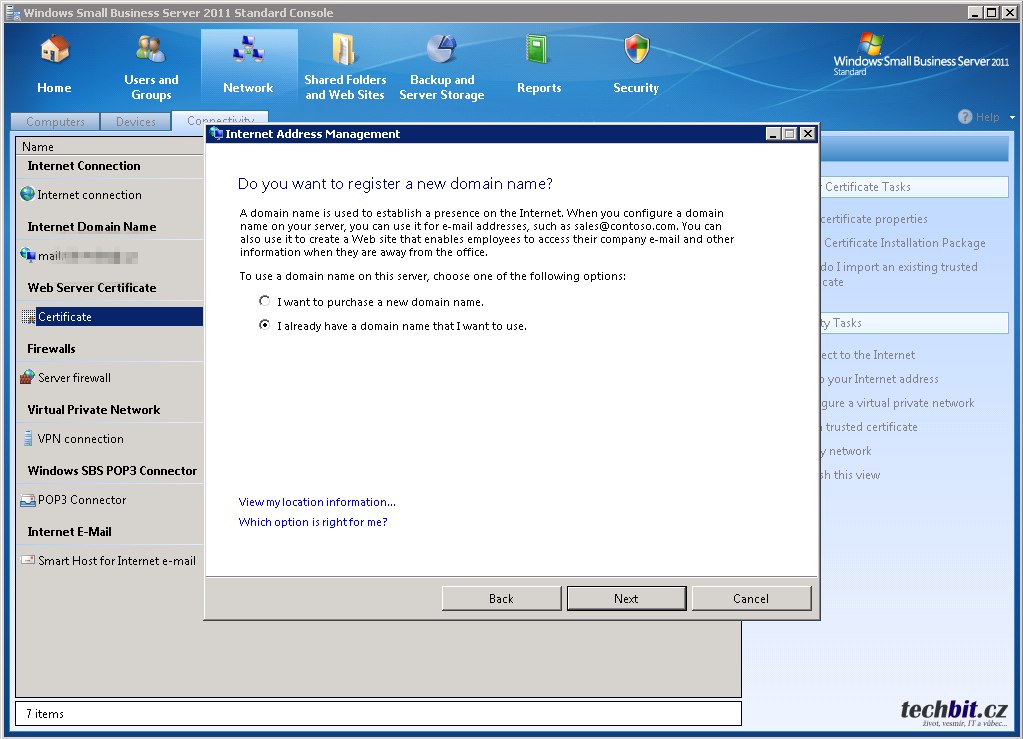Select 'I already have a domain name' option
This screenshot has height=739, width=1023.
[264, 325]
